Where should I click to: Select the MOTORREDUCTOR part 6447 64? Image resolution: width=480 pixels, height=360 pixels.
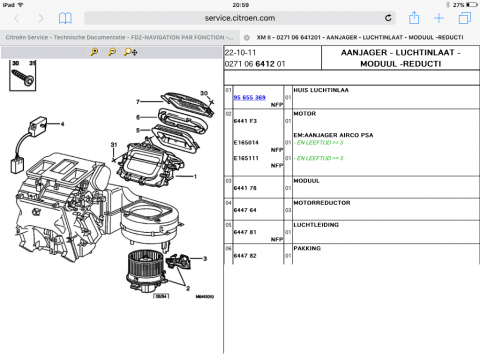pyautogui.click(x=245, y=210)
